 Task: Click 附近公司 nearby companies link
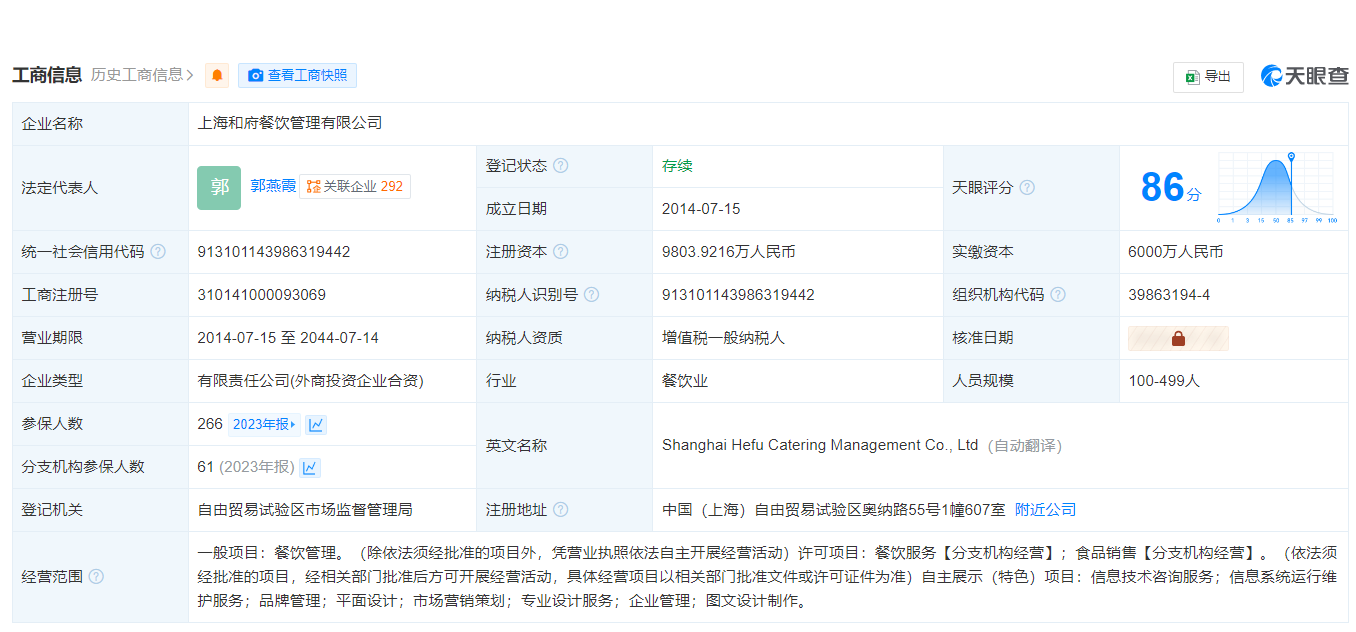[1045, 510]
